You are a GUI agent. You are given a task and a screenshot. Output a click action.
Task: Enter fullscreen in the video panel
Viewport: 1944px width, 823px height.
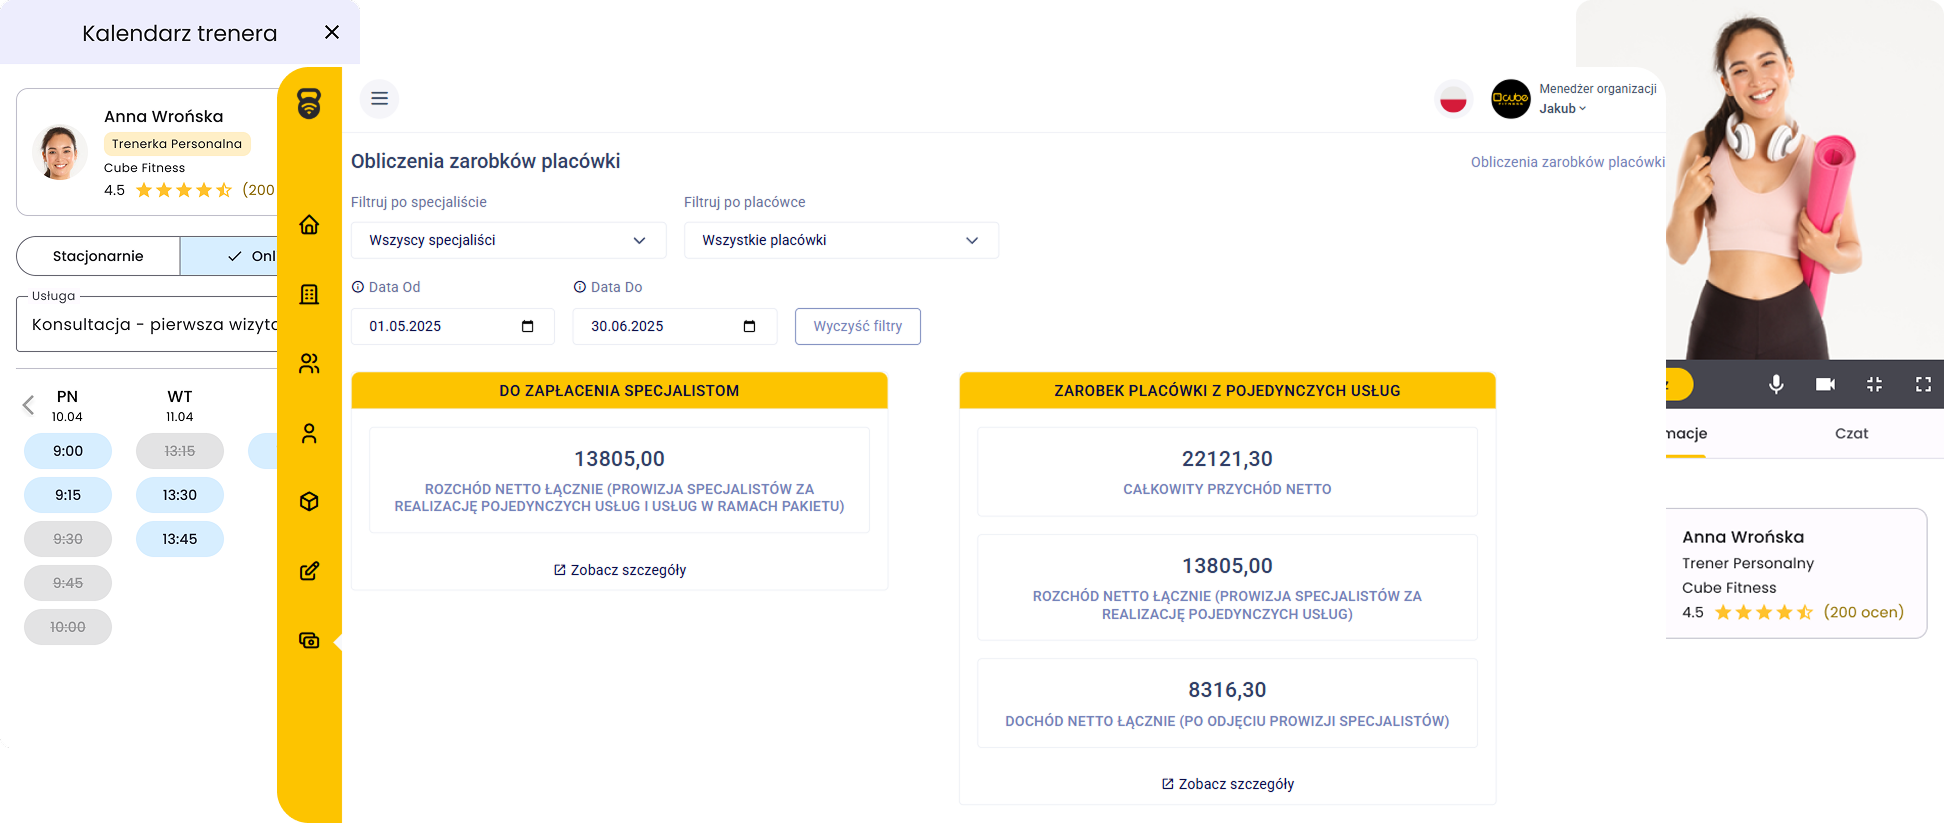click(x=1922, y=384)
